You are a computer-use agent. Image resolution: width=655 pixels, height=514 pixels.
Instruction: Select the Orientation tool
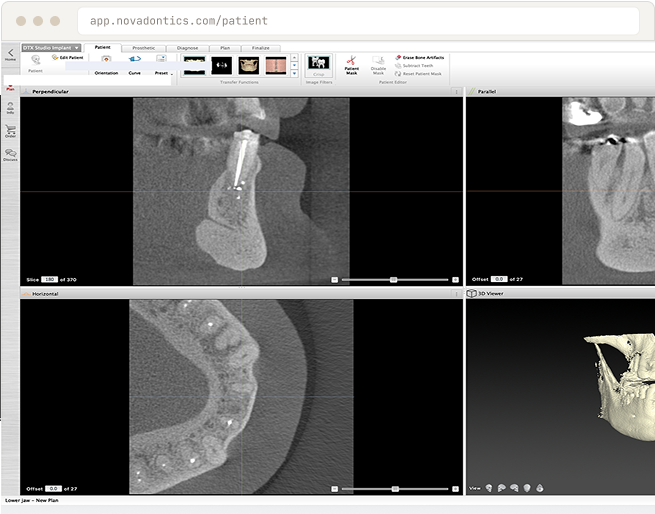pos(106,66)
